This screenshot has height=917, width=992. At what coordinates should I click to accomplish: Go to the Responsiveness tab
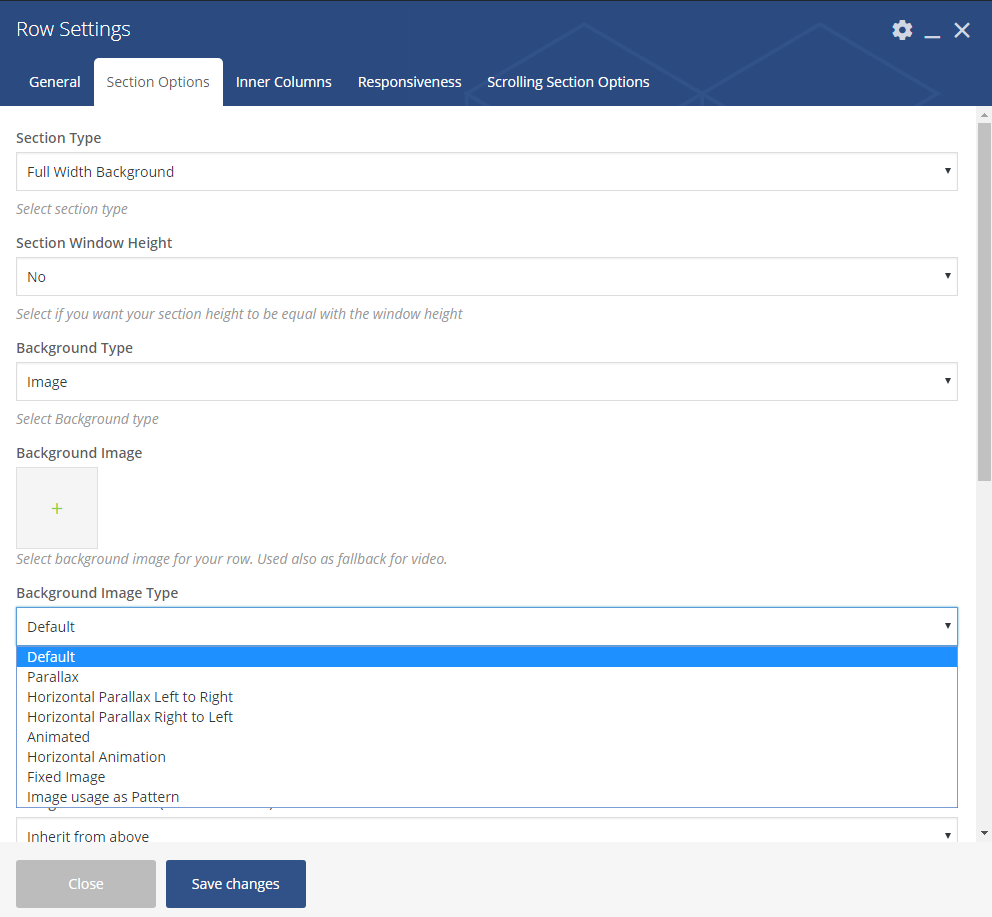(410, 82)
